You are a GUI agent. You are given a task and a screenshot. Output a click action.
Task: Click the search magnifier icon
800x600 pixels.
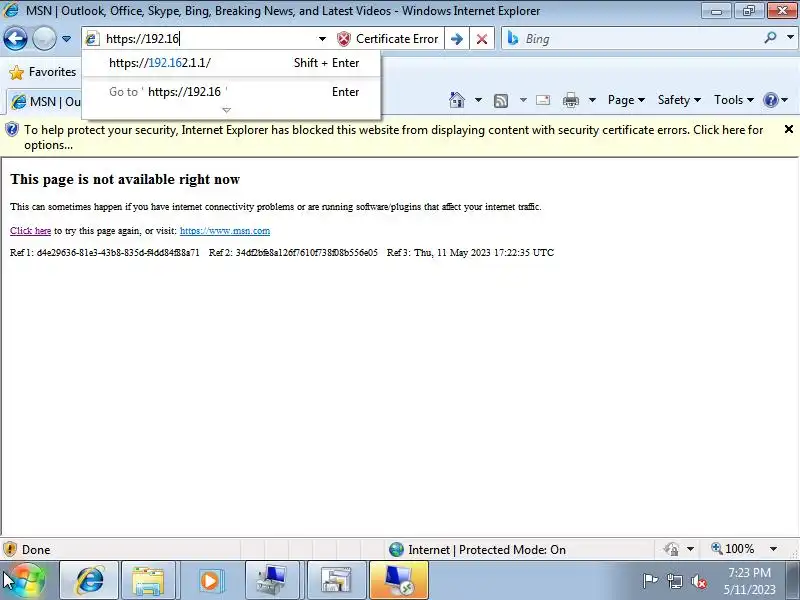[x=770, y=37]
